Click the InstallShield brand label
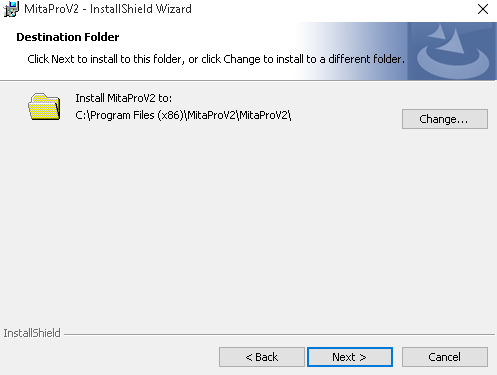Image resolution: width=497 pixels, height=375 pixels. tap(32, 333)
